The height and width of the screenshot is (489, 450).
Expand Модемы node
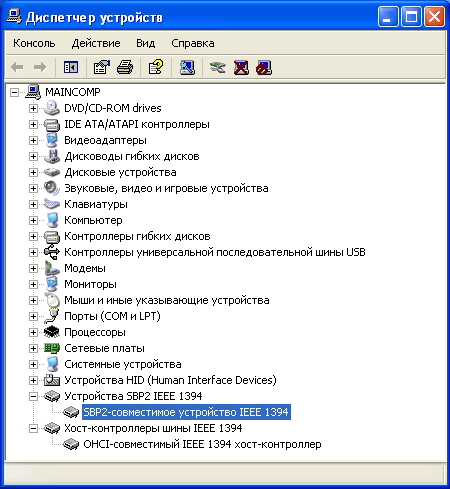click(x=33, y=268)
